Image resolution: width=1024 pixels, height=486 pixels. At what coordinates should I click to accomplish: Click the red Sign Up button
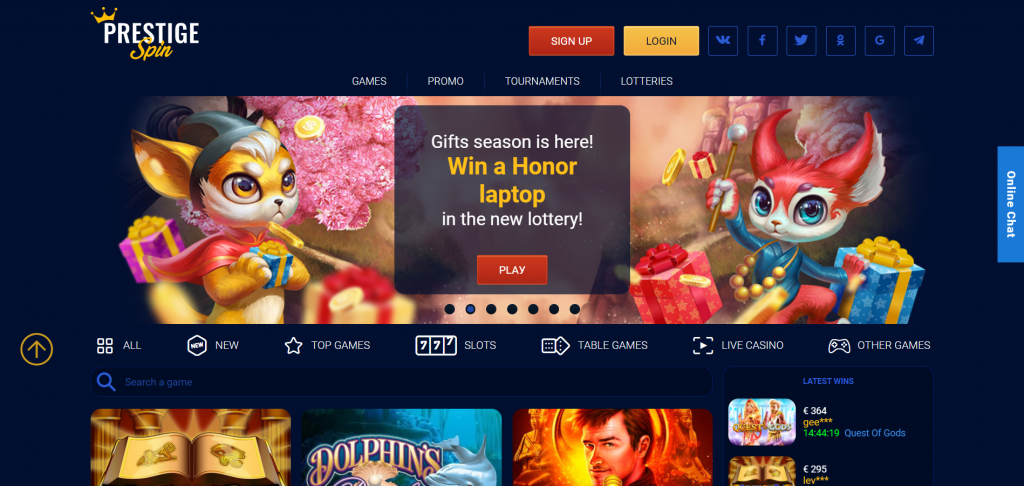coord(571,40)
